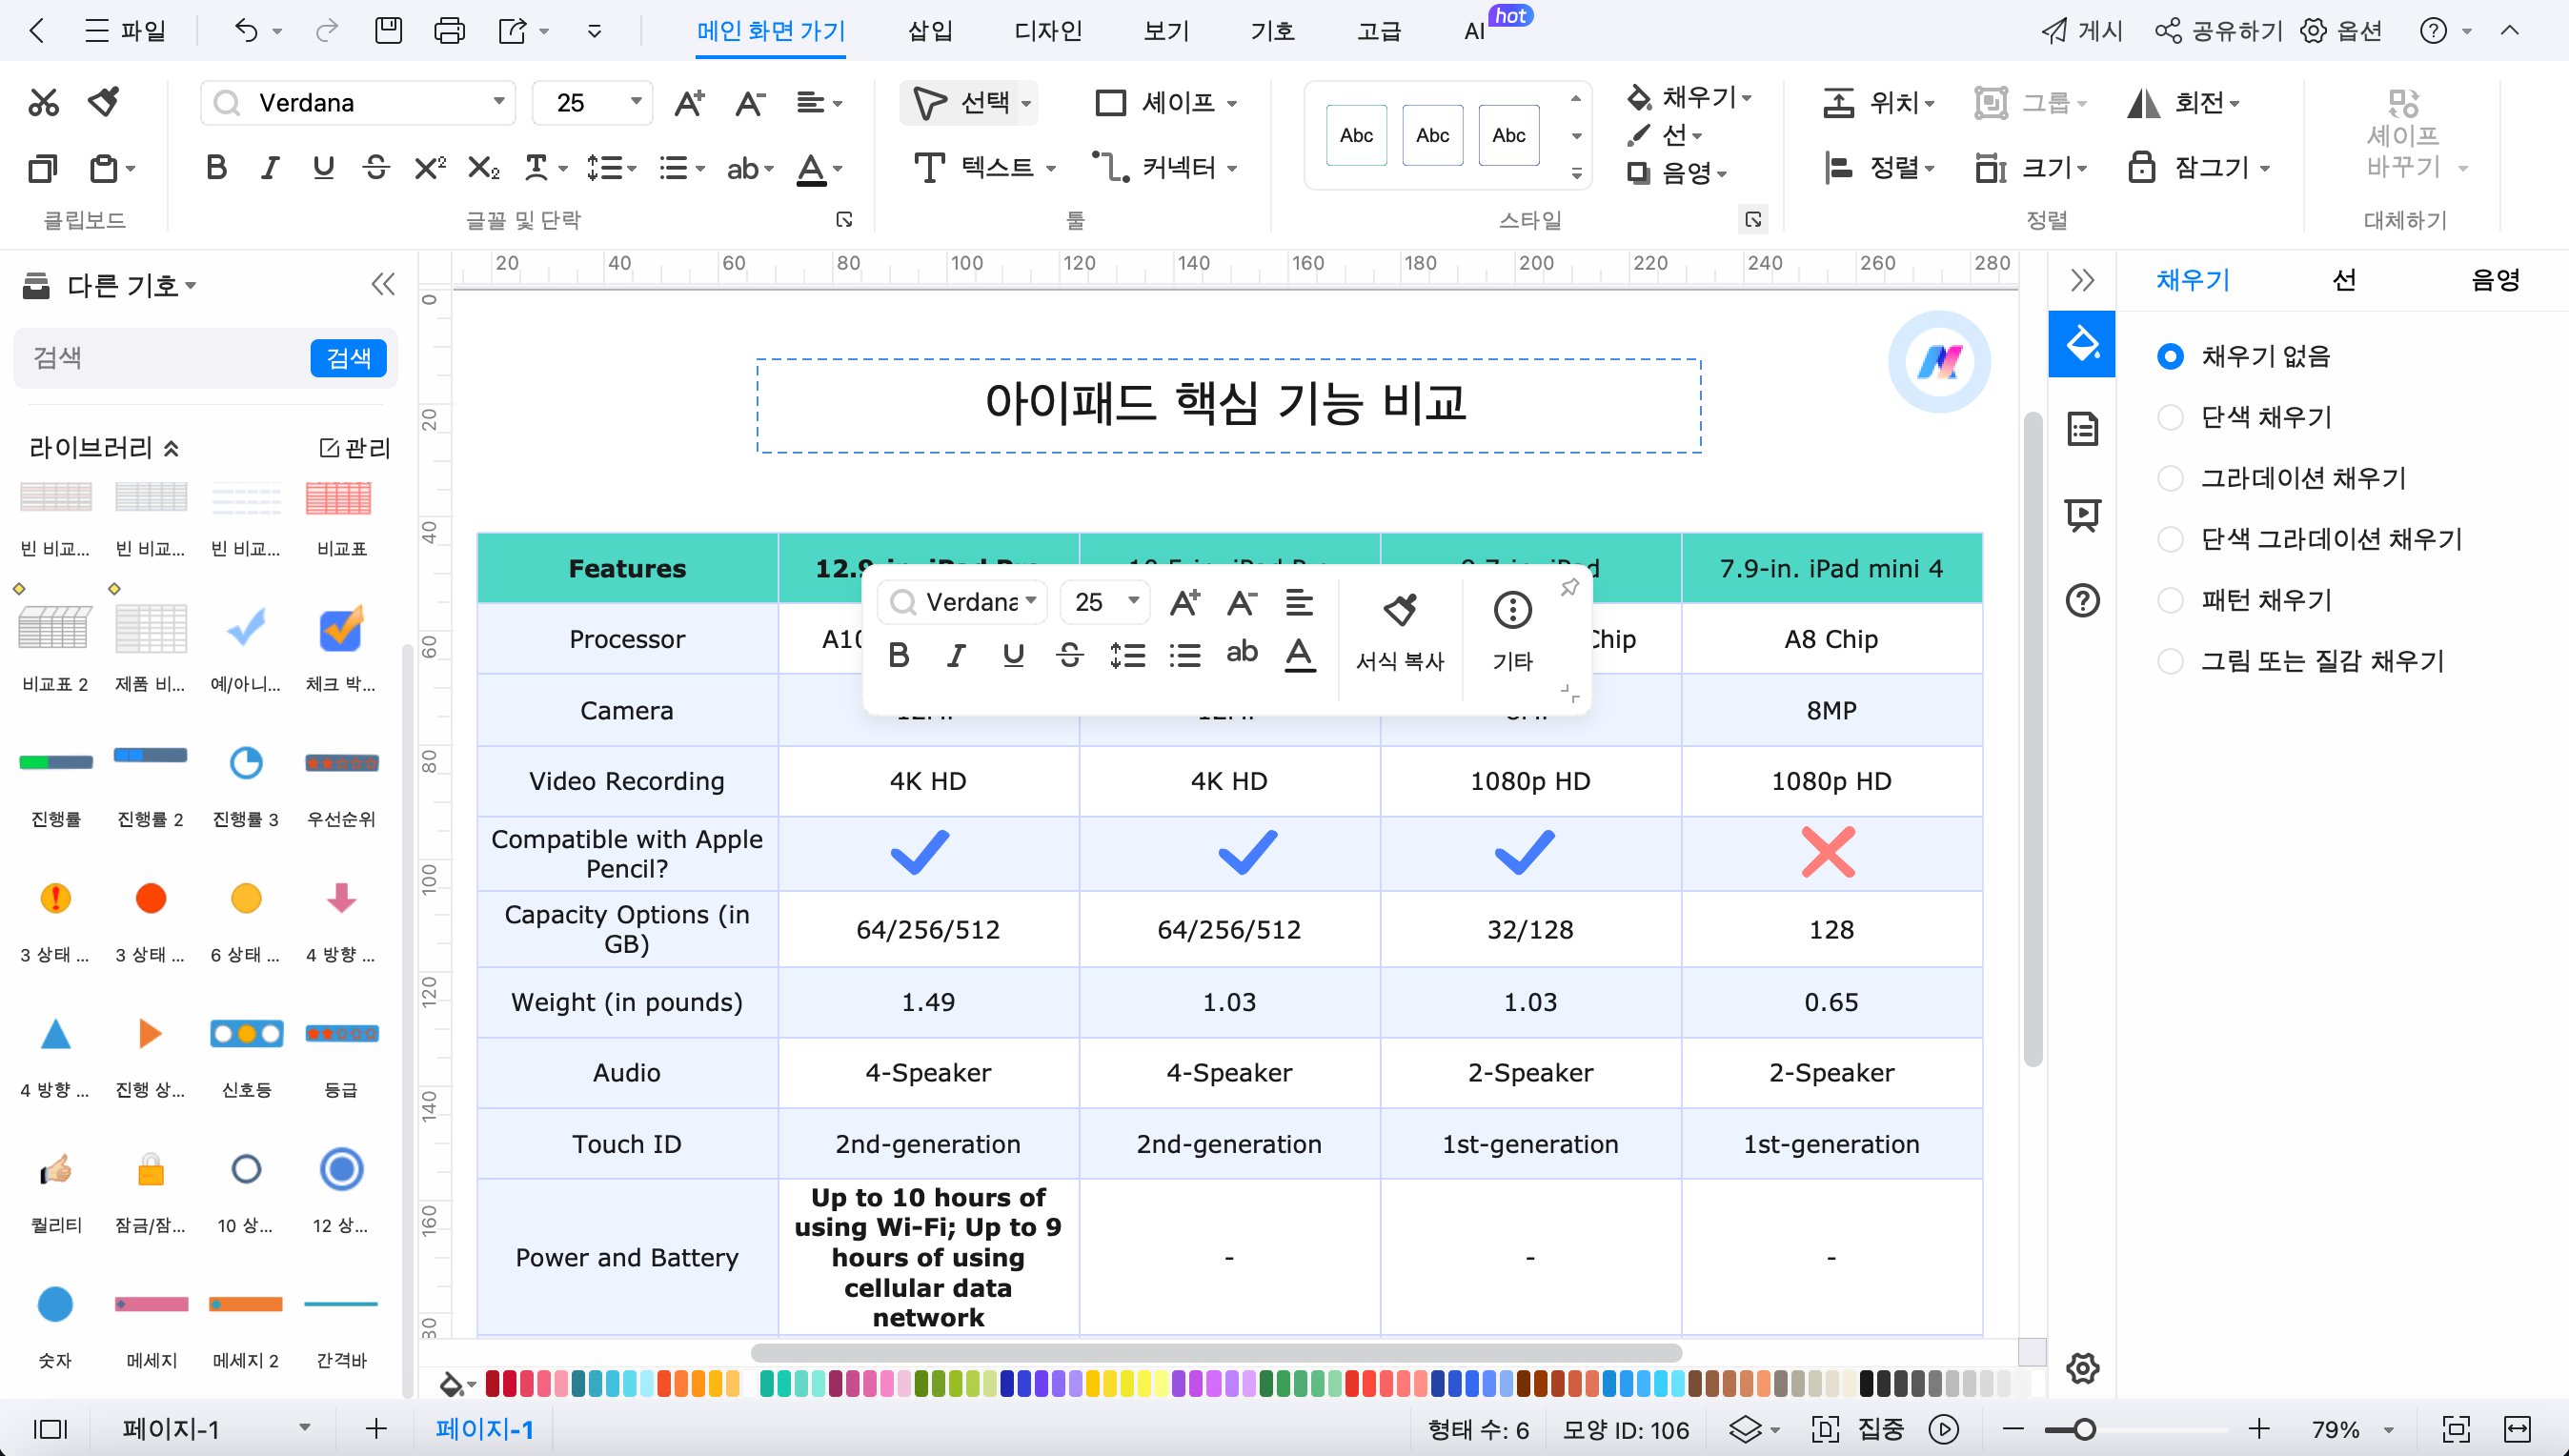This screenshot has width=2569, height=1456.
Task: Add a new page with the plus button
Action: tap(376, 1429)
